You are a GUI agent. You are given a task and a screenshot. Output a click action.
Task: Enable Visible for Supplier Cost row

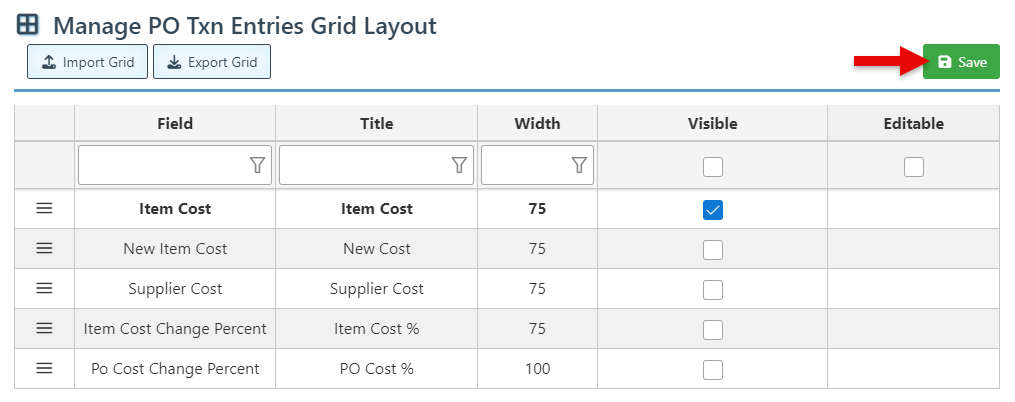712,289
